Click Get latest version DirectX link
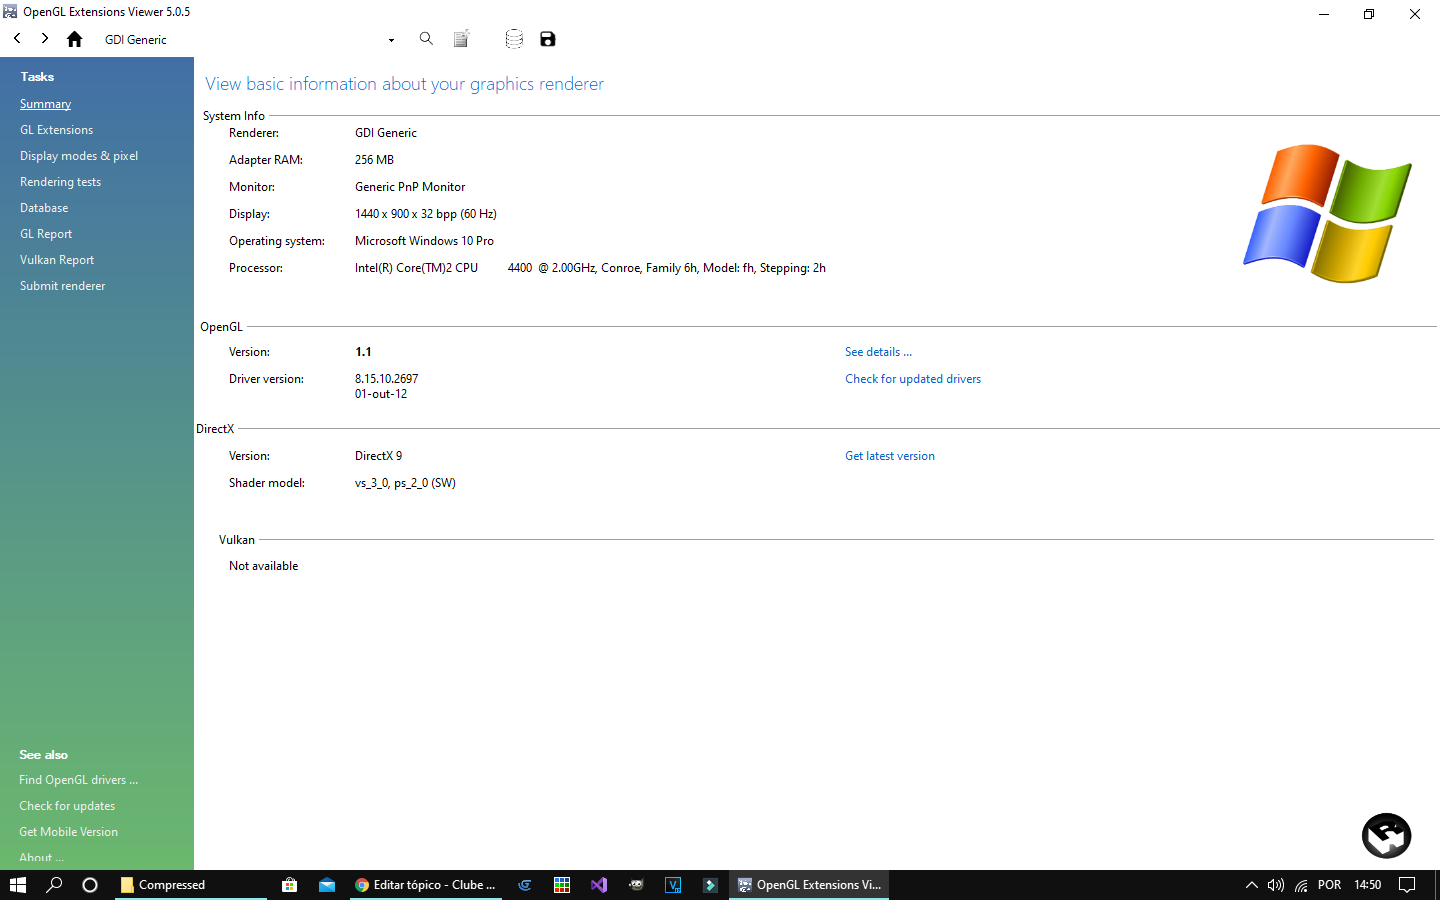Image resolution: width=1440 pixels, height=900 pixels. coord(890,456)
